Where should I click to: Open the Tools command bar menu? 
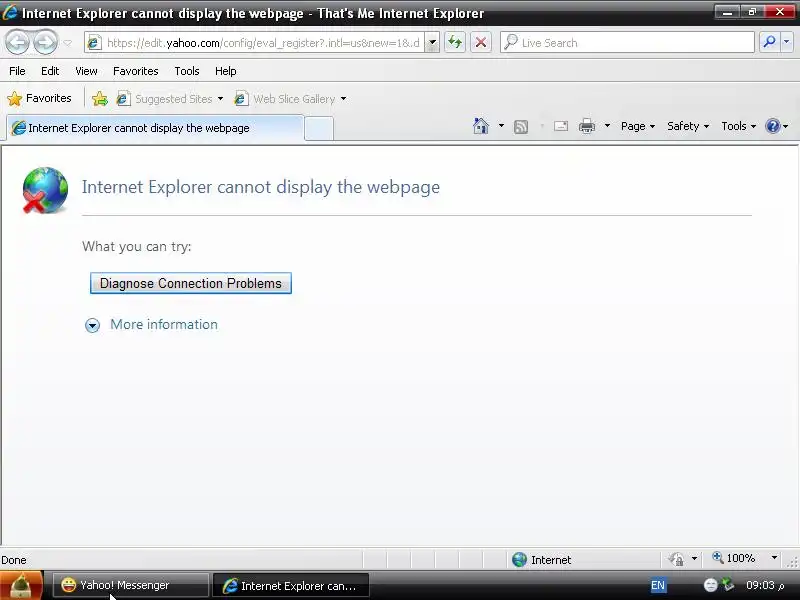coord(738,126)
